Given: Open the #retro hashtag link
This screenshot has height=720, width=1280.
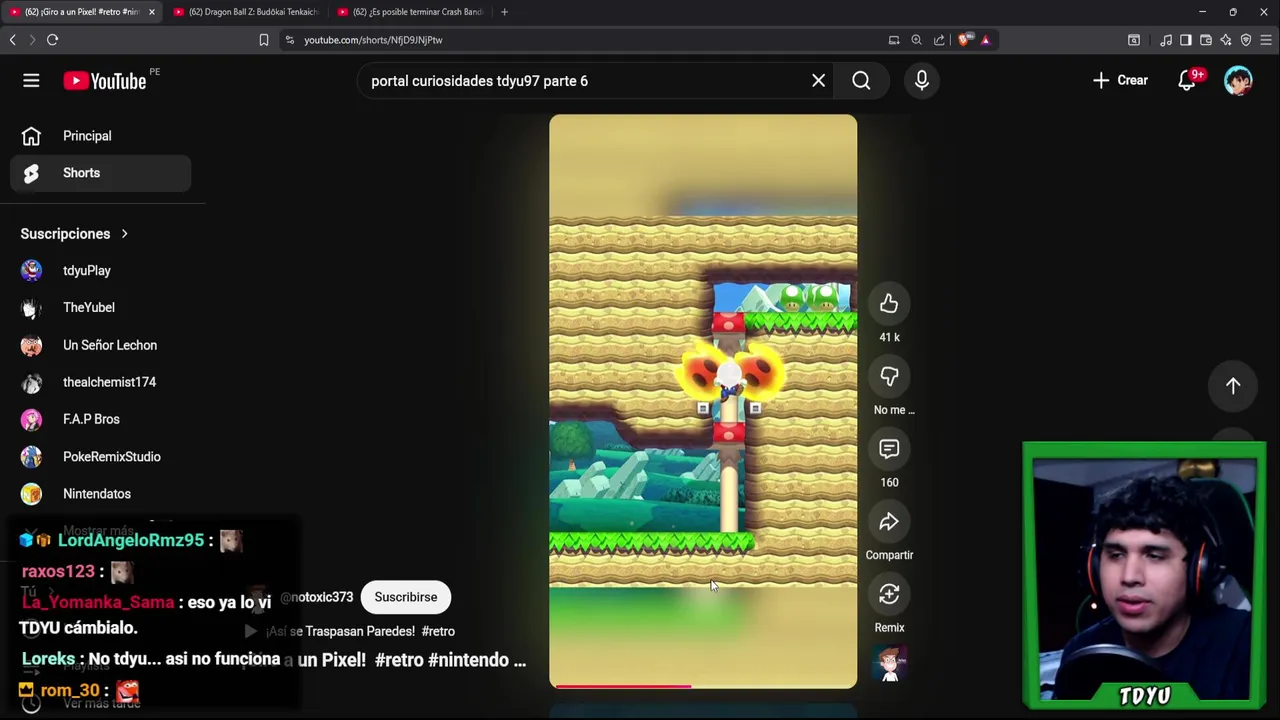Looking at the screenshot, I should 400,660.
